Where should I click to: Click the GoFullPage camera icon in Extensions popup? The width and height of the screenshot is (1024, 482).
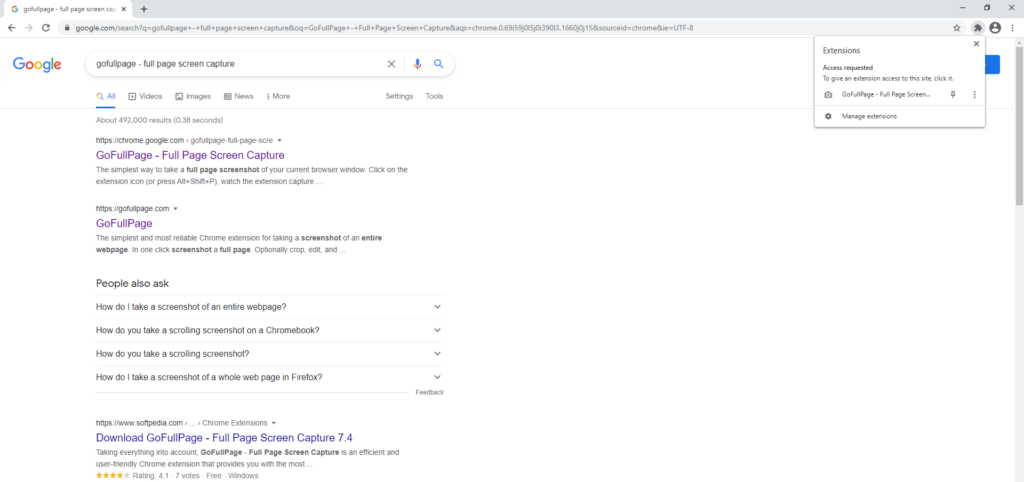tap(828, 95)
